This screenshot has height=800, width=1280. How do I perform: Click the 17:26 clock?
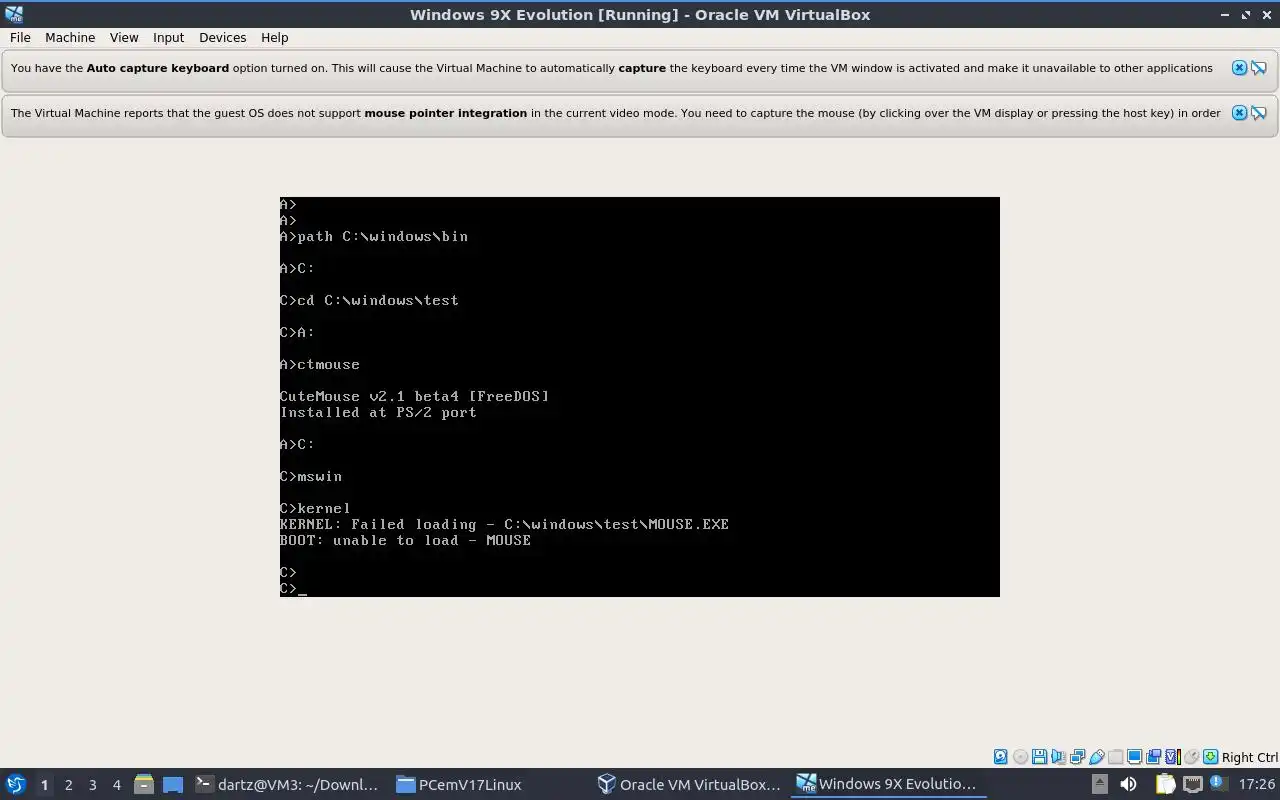[x=1257, y=784]
